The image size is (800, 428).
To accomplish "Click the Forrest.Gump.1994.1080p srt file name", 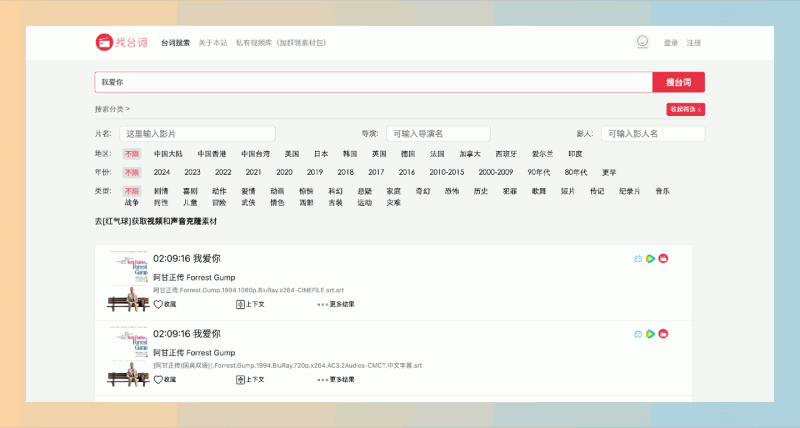I will (x=248, y=290).
